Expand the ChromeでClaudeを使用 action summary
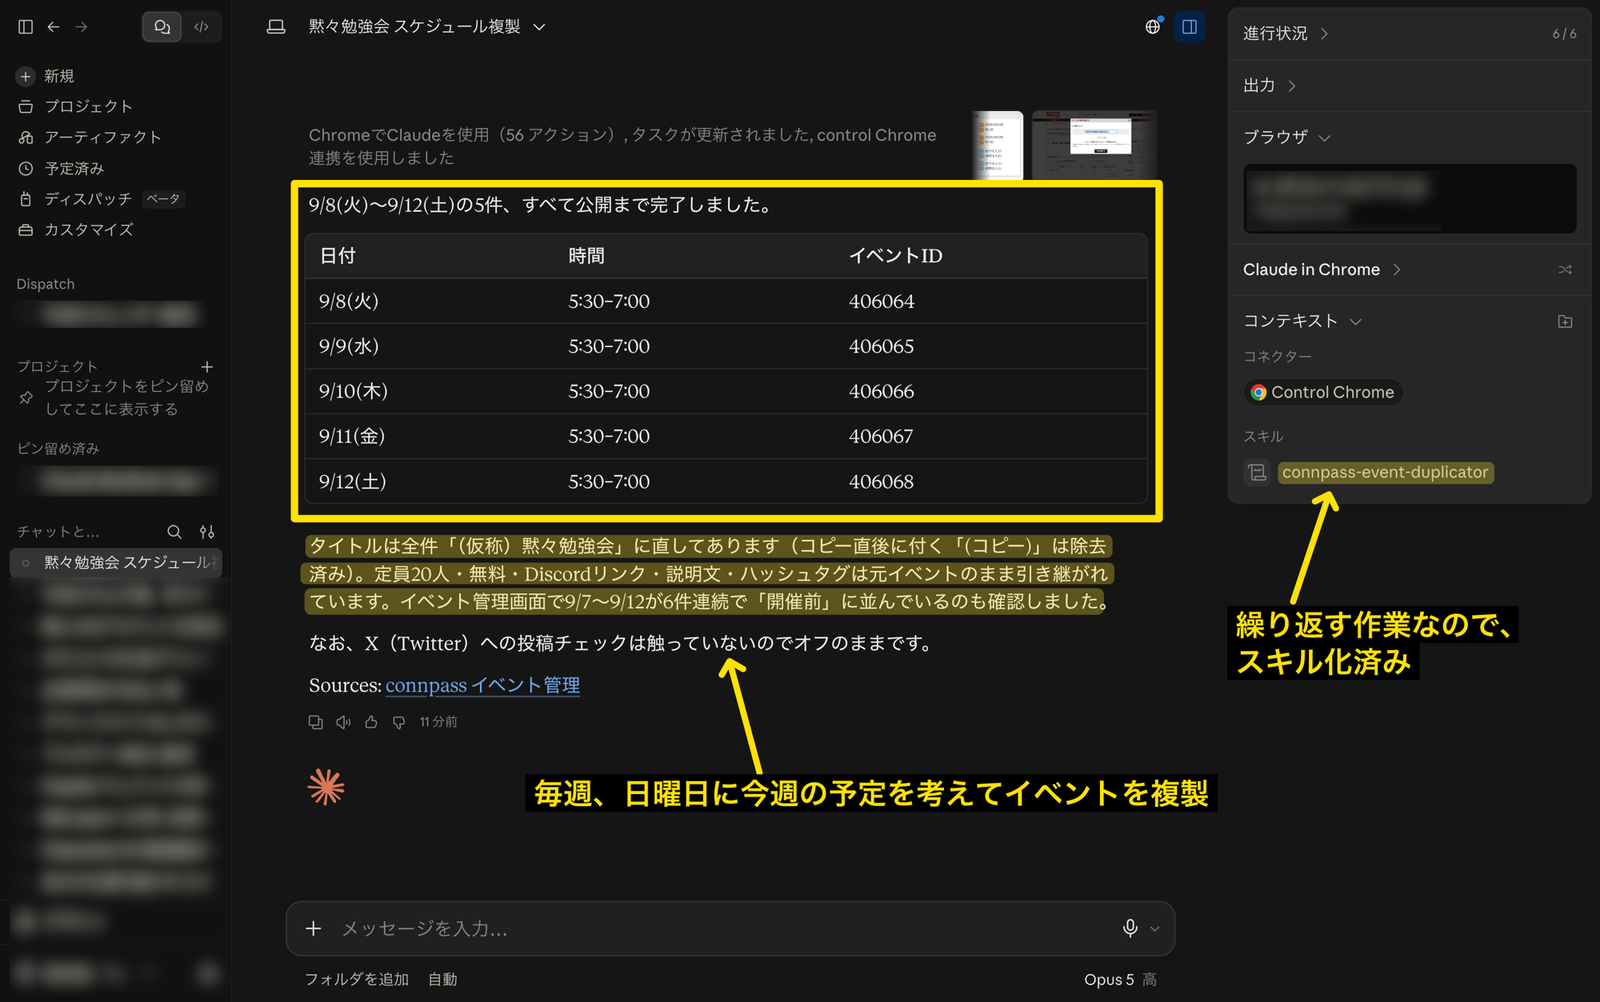Image resolution: width=1600 pixels, height=1002 pixels. (622, 146)
